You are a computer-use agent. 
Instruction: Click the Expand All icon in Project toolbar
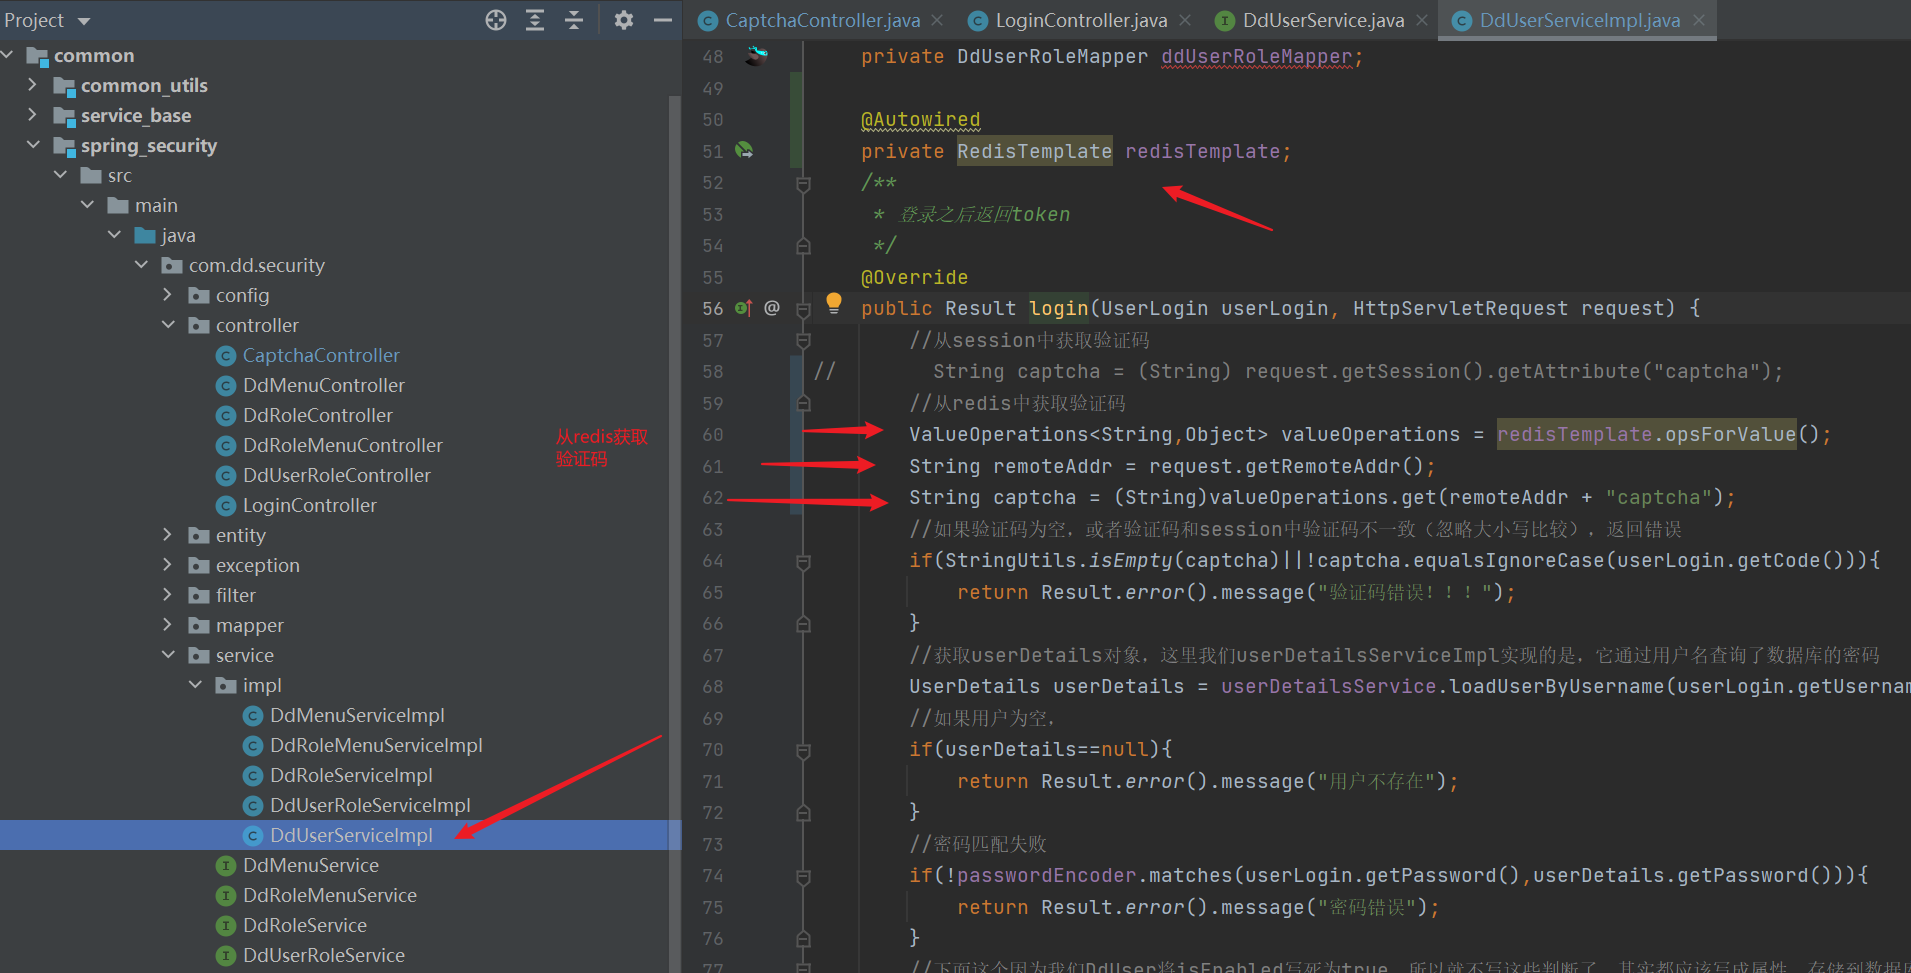pyautogui.click(x=534, y=19)
